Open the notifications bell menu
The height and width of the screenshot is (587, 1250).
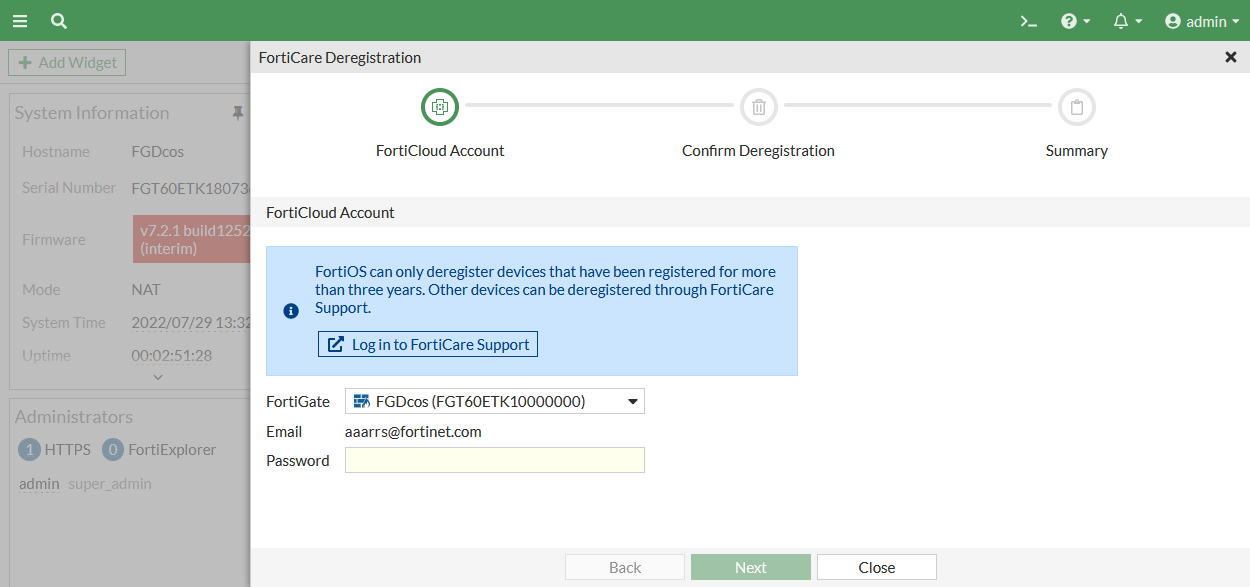(1127, 21)
